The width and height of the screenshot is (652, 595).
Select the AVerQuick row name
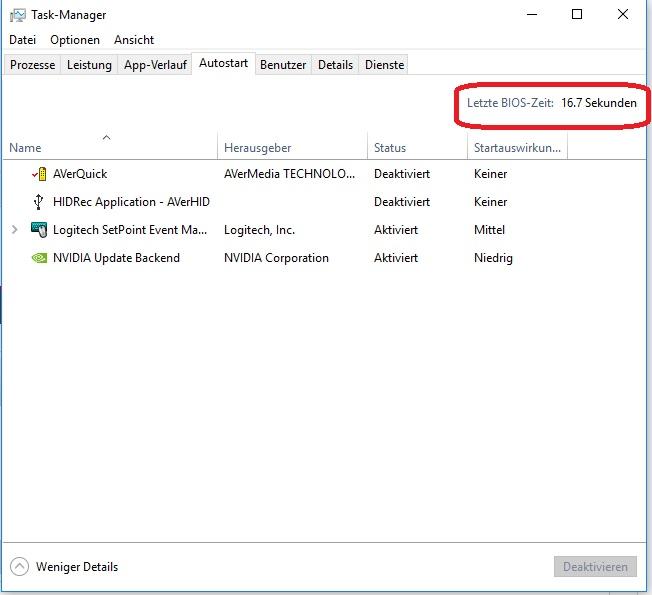point(80,174)
